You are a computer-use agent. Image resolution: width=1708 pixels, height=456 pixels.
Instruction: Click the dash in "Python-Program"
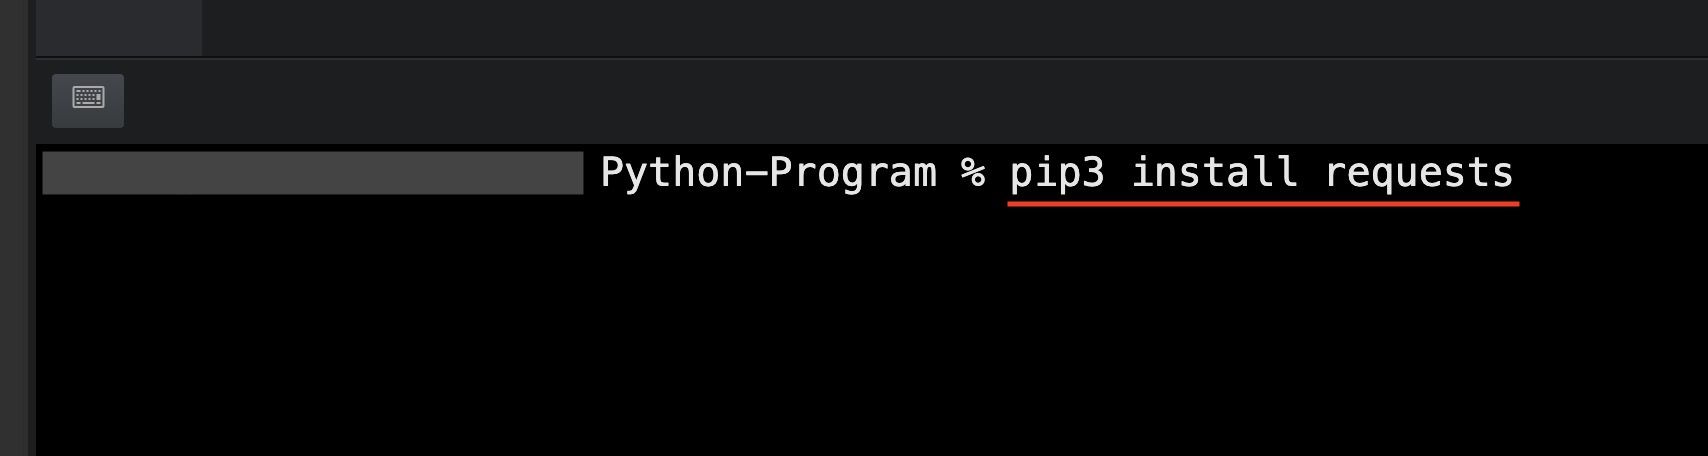(756, 173)
